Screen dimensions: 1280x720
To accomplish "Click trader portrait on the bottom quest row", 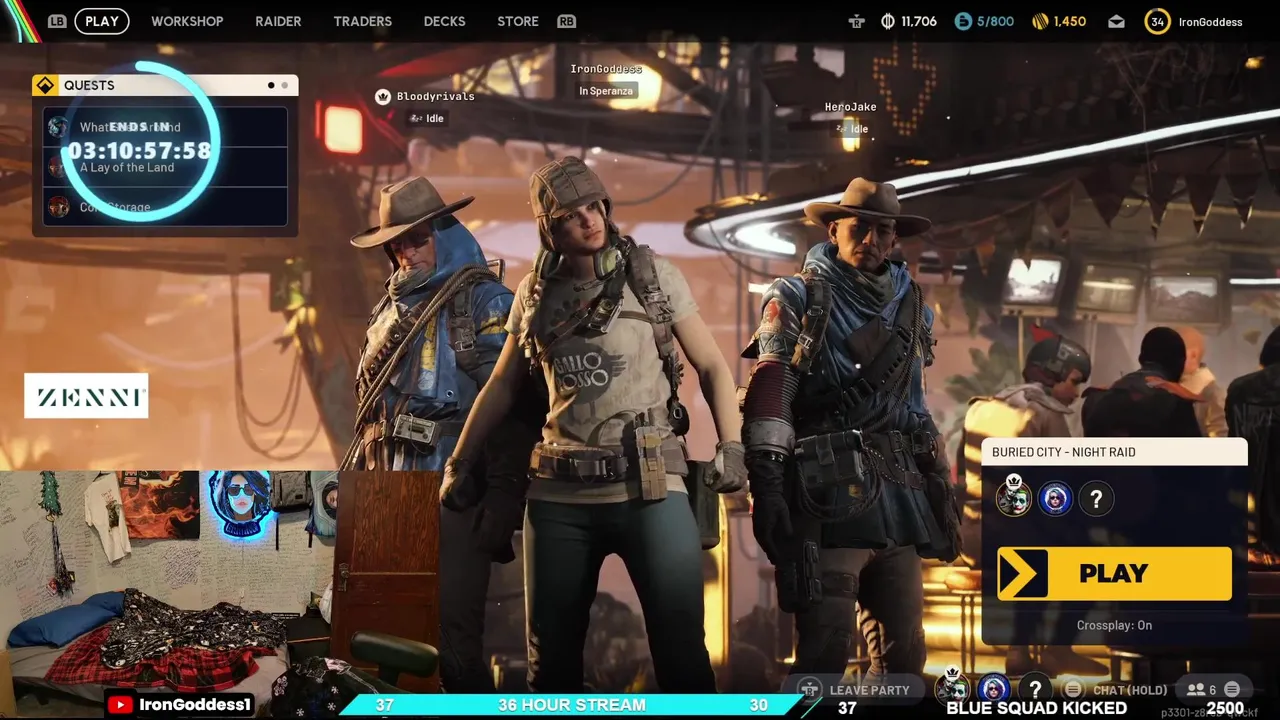I will [x=58, y=207].
